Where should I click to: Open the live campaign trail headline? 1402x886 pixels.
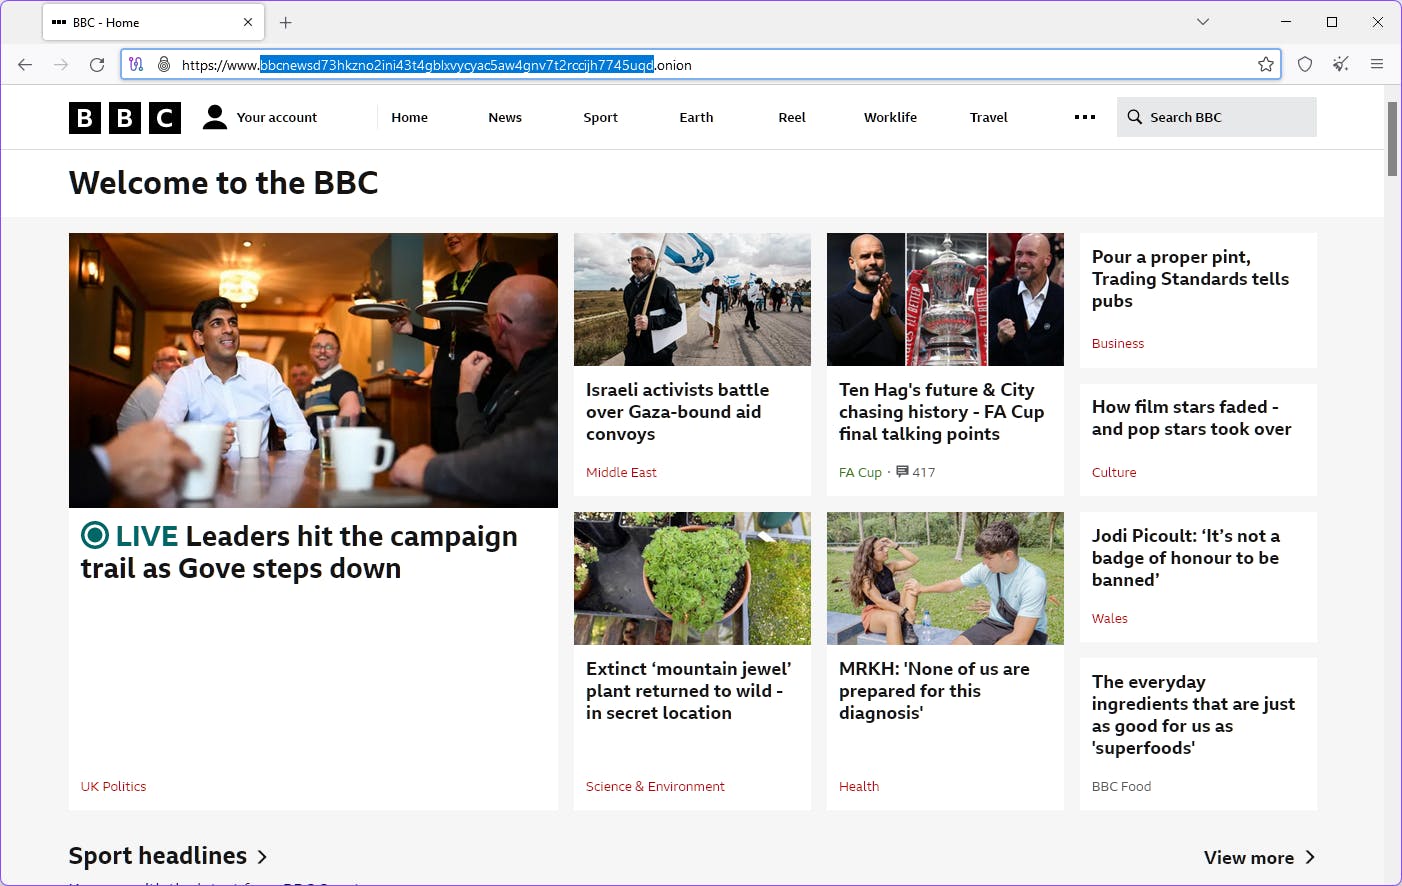(299, 552)
